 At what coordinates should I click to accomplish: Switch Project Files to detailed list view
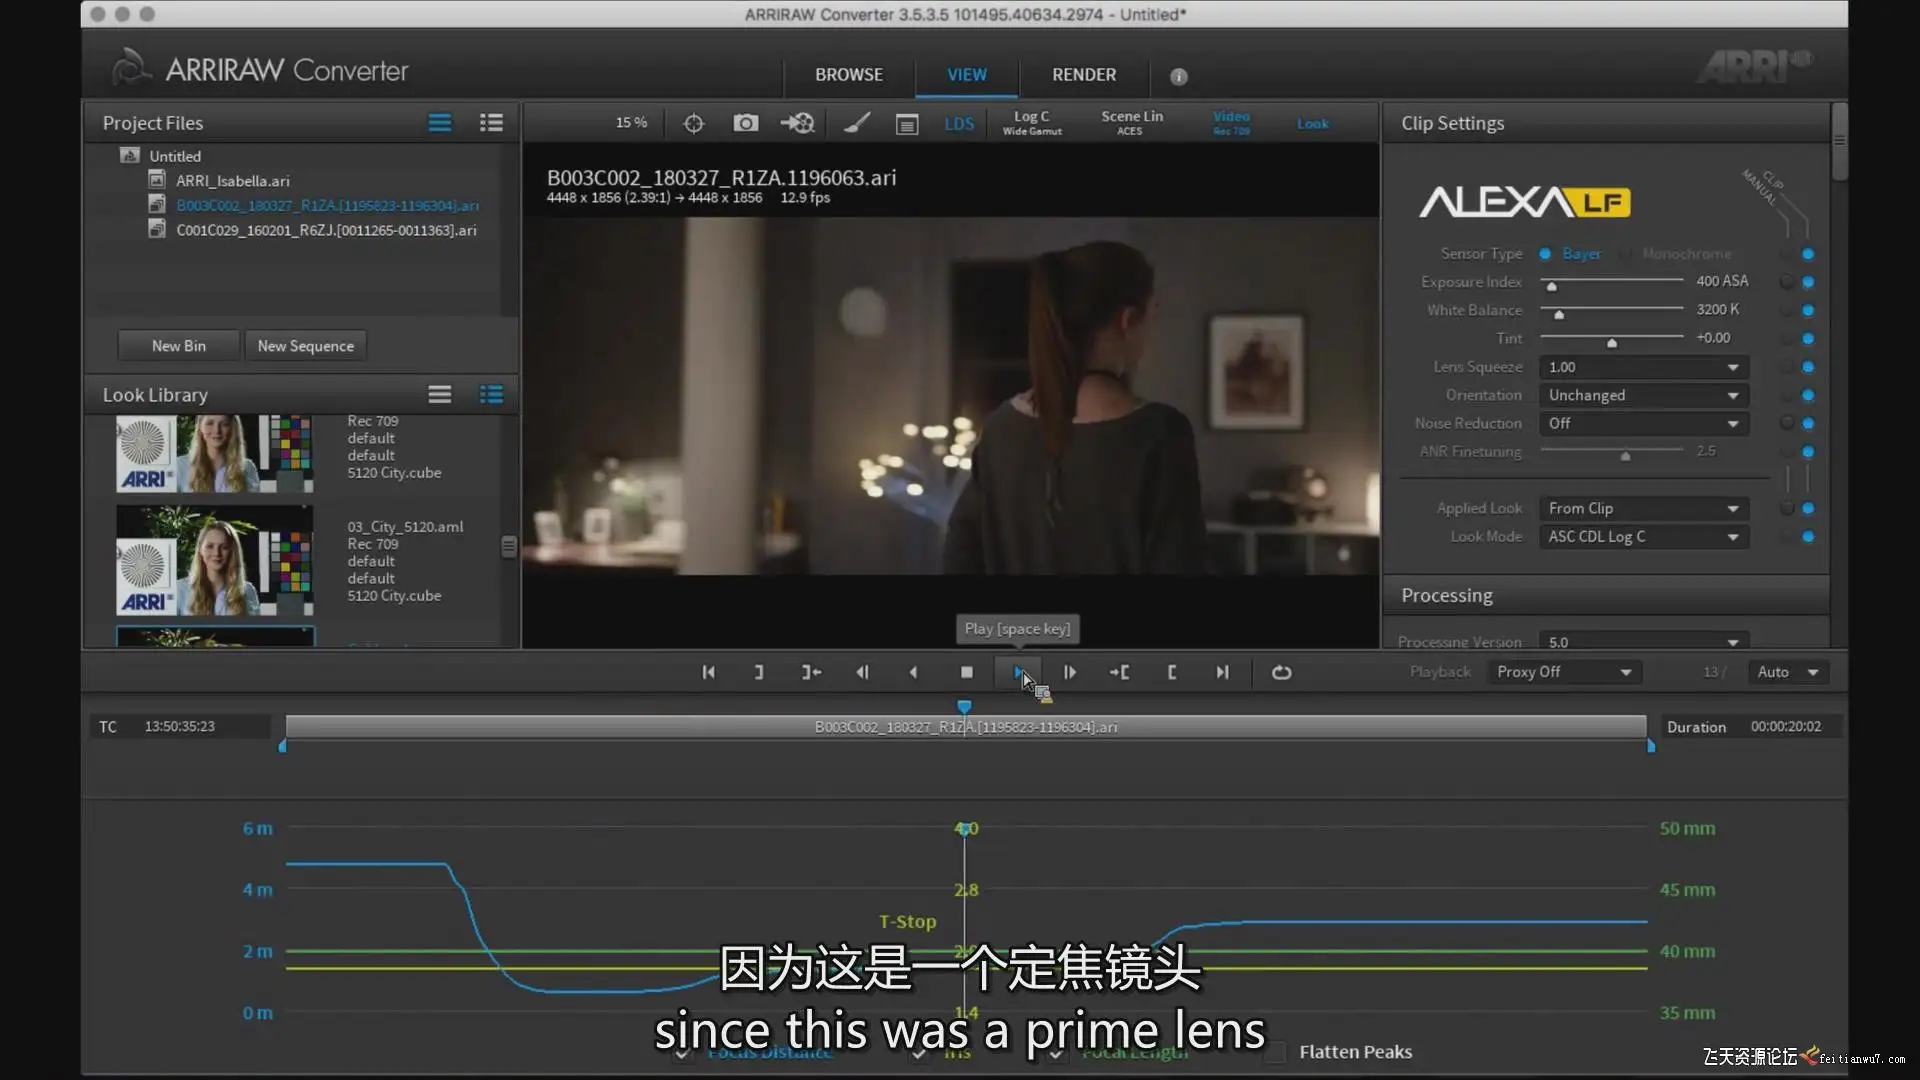tap(491, 123)
